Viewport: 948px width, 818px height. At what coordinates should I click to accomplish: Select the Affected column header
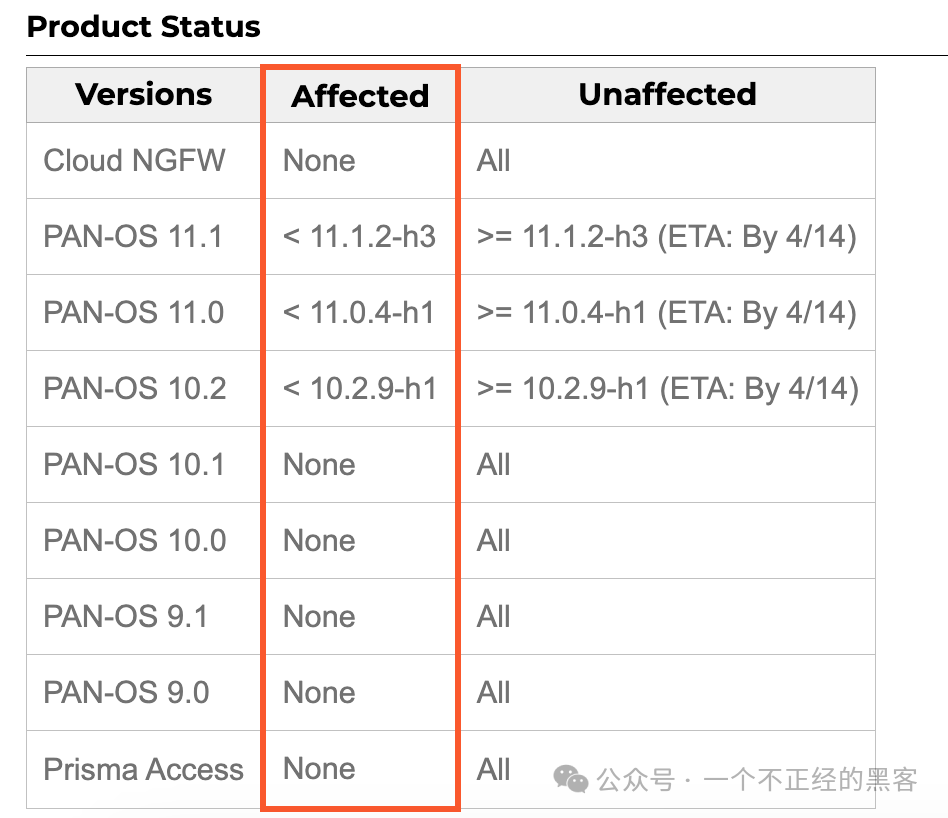(x=360, y=96)
